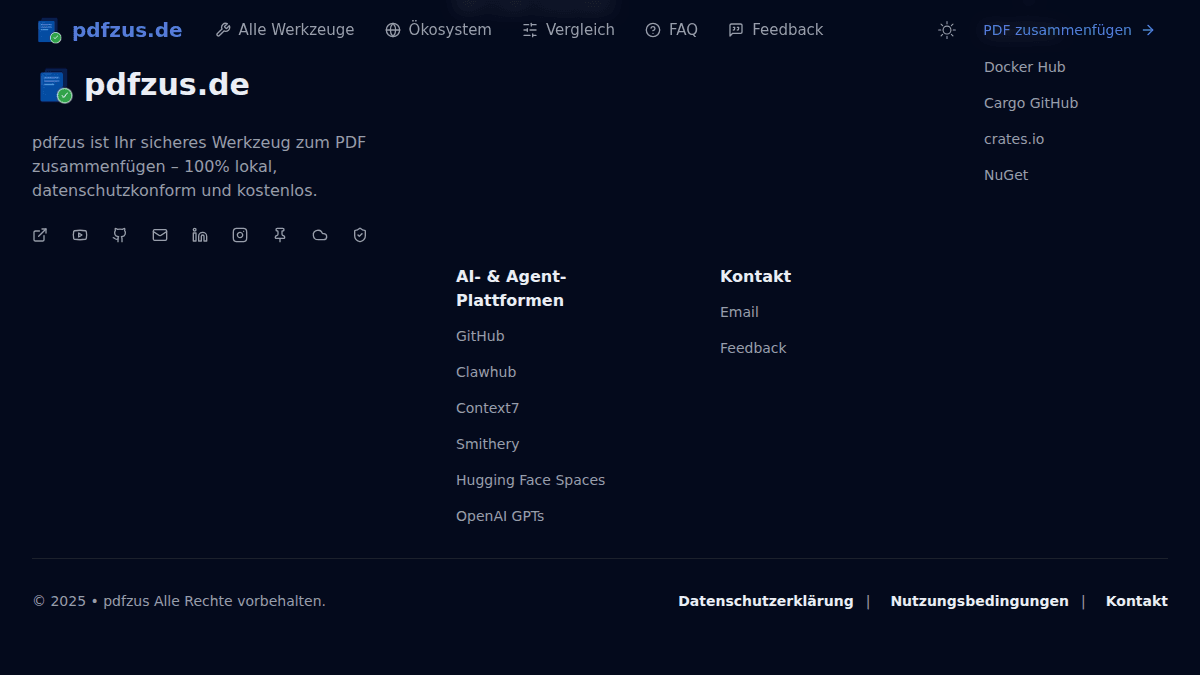
Task: Click AI- & Agent-Plattformen heading
Action: pyautogui.click(x=511, y=288)
